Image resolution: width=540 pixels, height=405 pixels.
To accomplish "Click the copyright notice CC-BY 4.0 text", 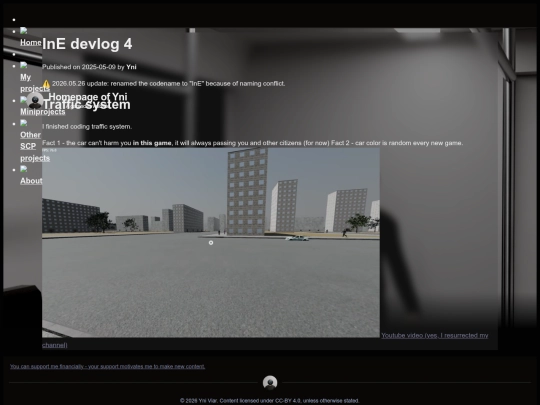I will point(270,401).
